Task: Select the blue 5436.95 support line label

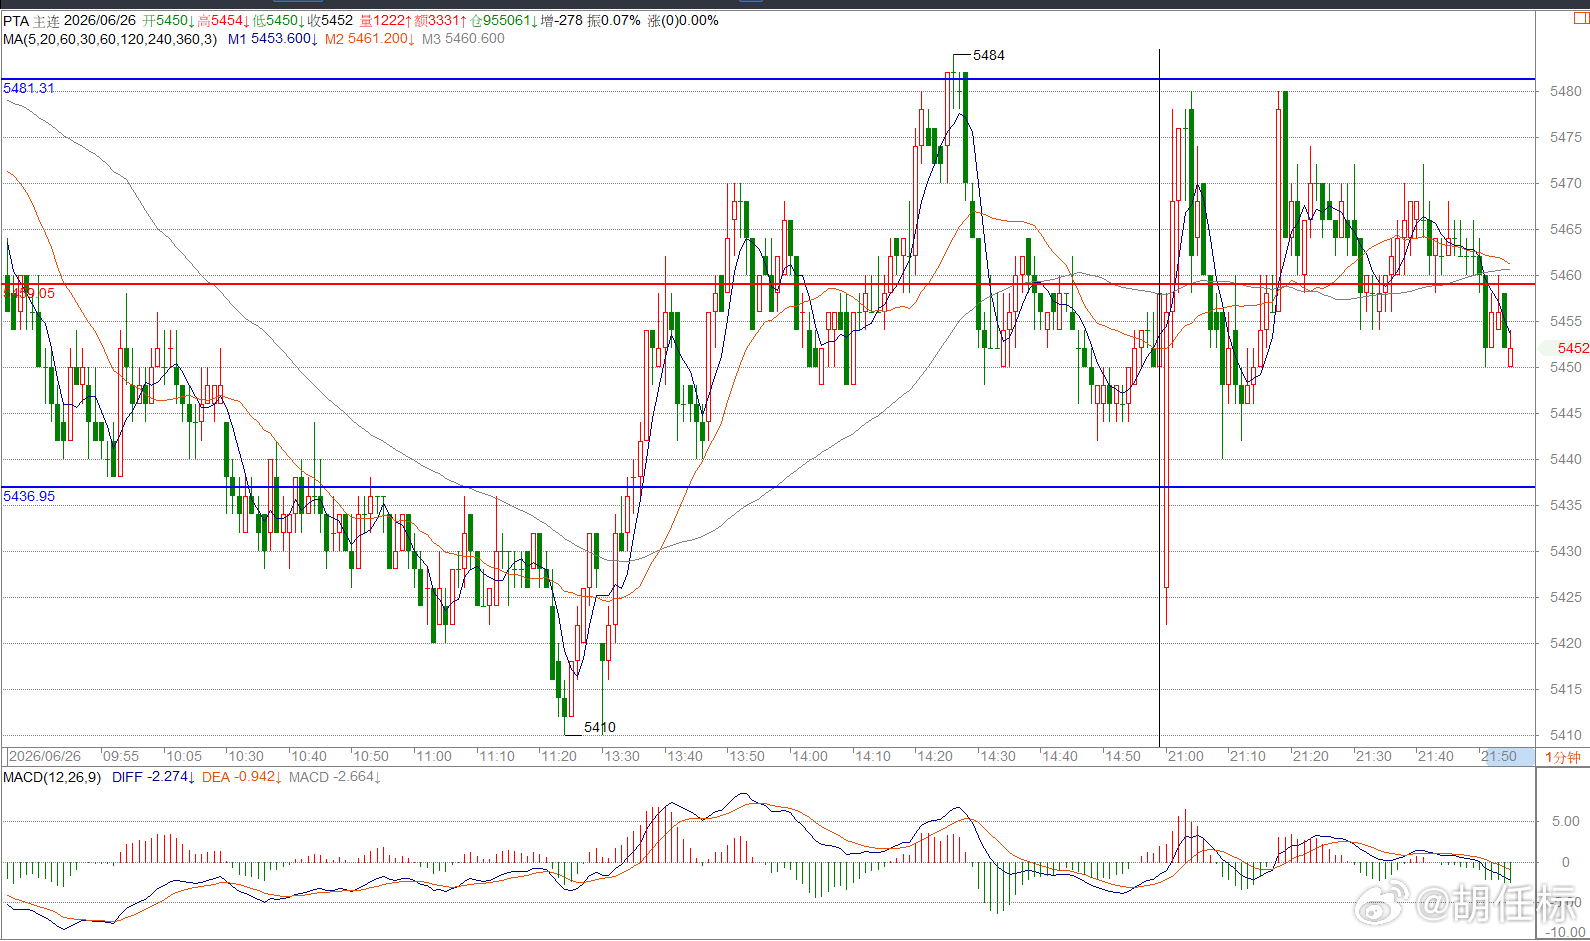Action: (29, 496)
